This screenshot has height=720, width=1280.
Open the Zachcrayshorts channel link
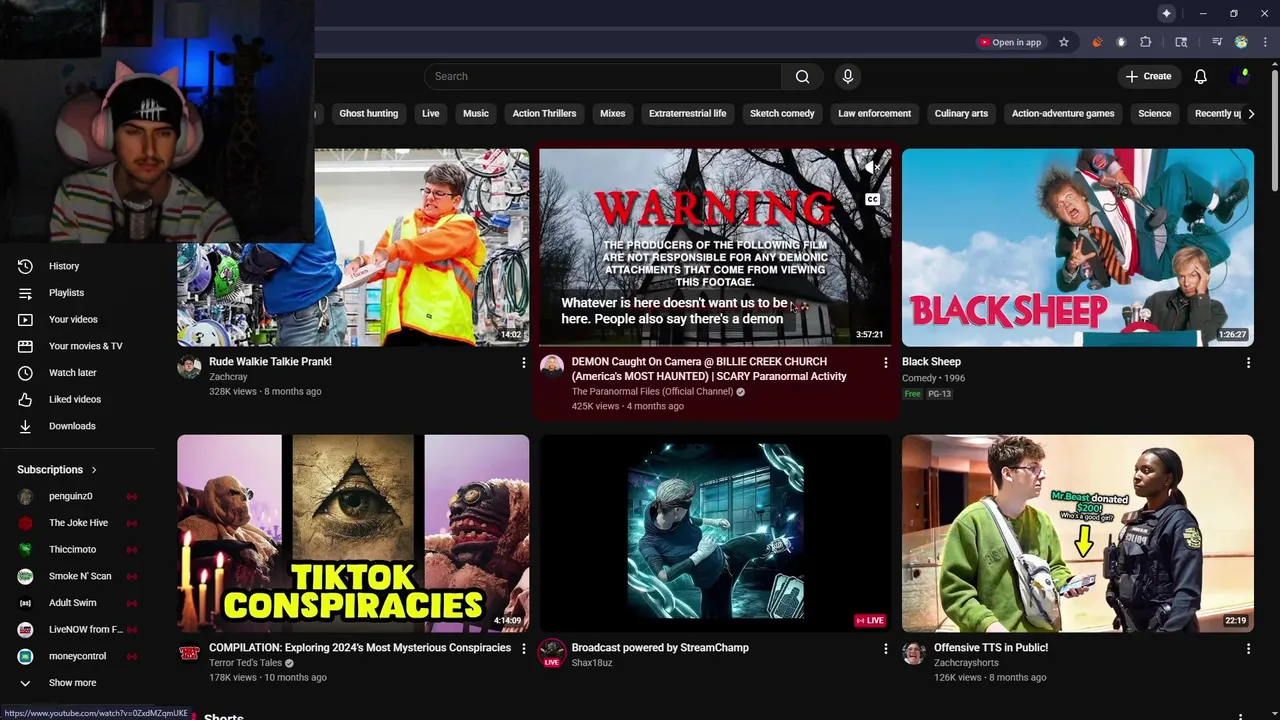click(966, 663)
